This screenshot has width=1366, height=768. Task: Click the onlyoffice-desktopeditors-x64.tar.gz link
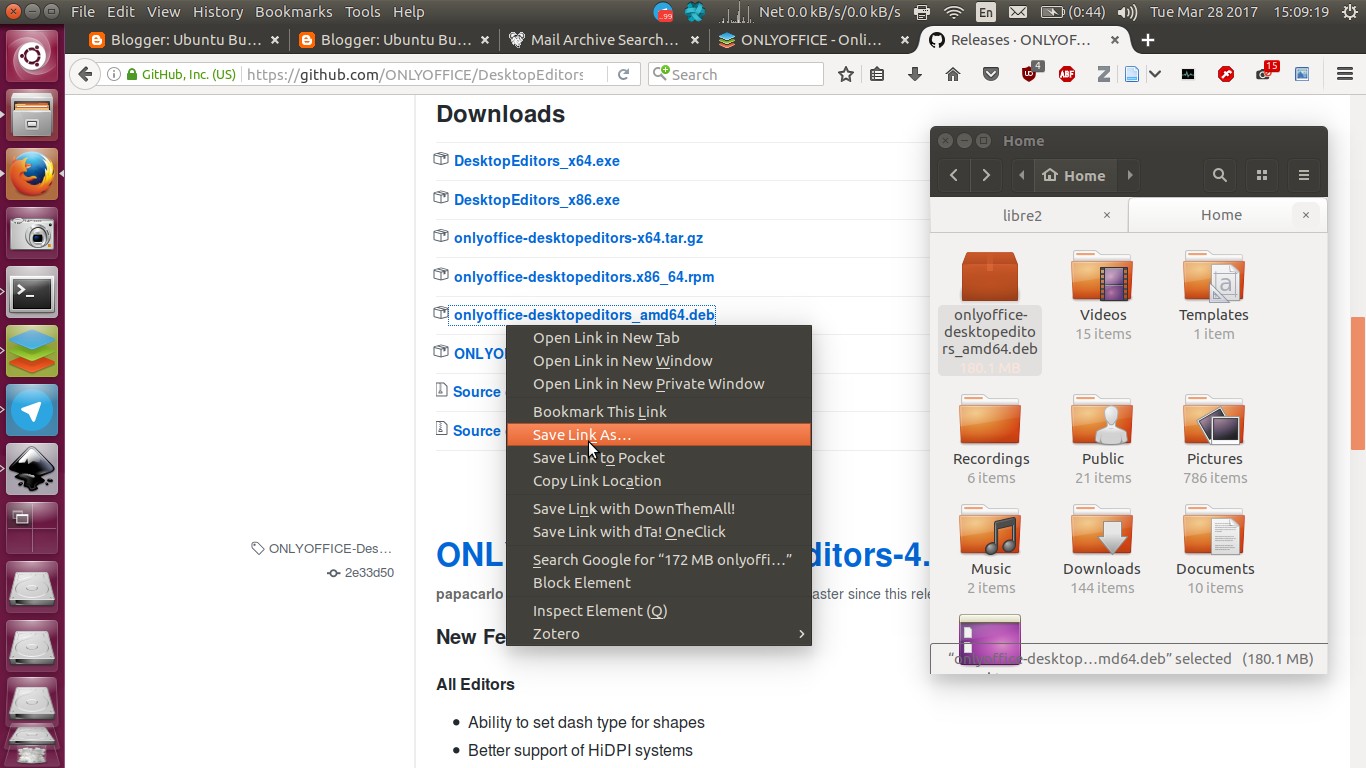click(x=578, y=238)
